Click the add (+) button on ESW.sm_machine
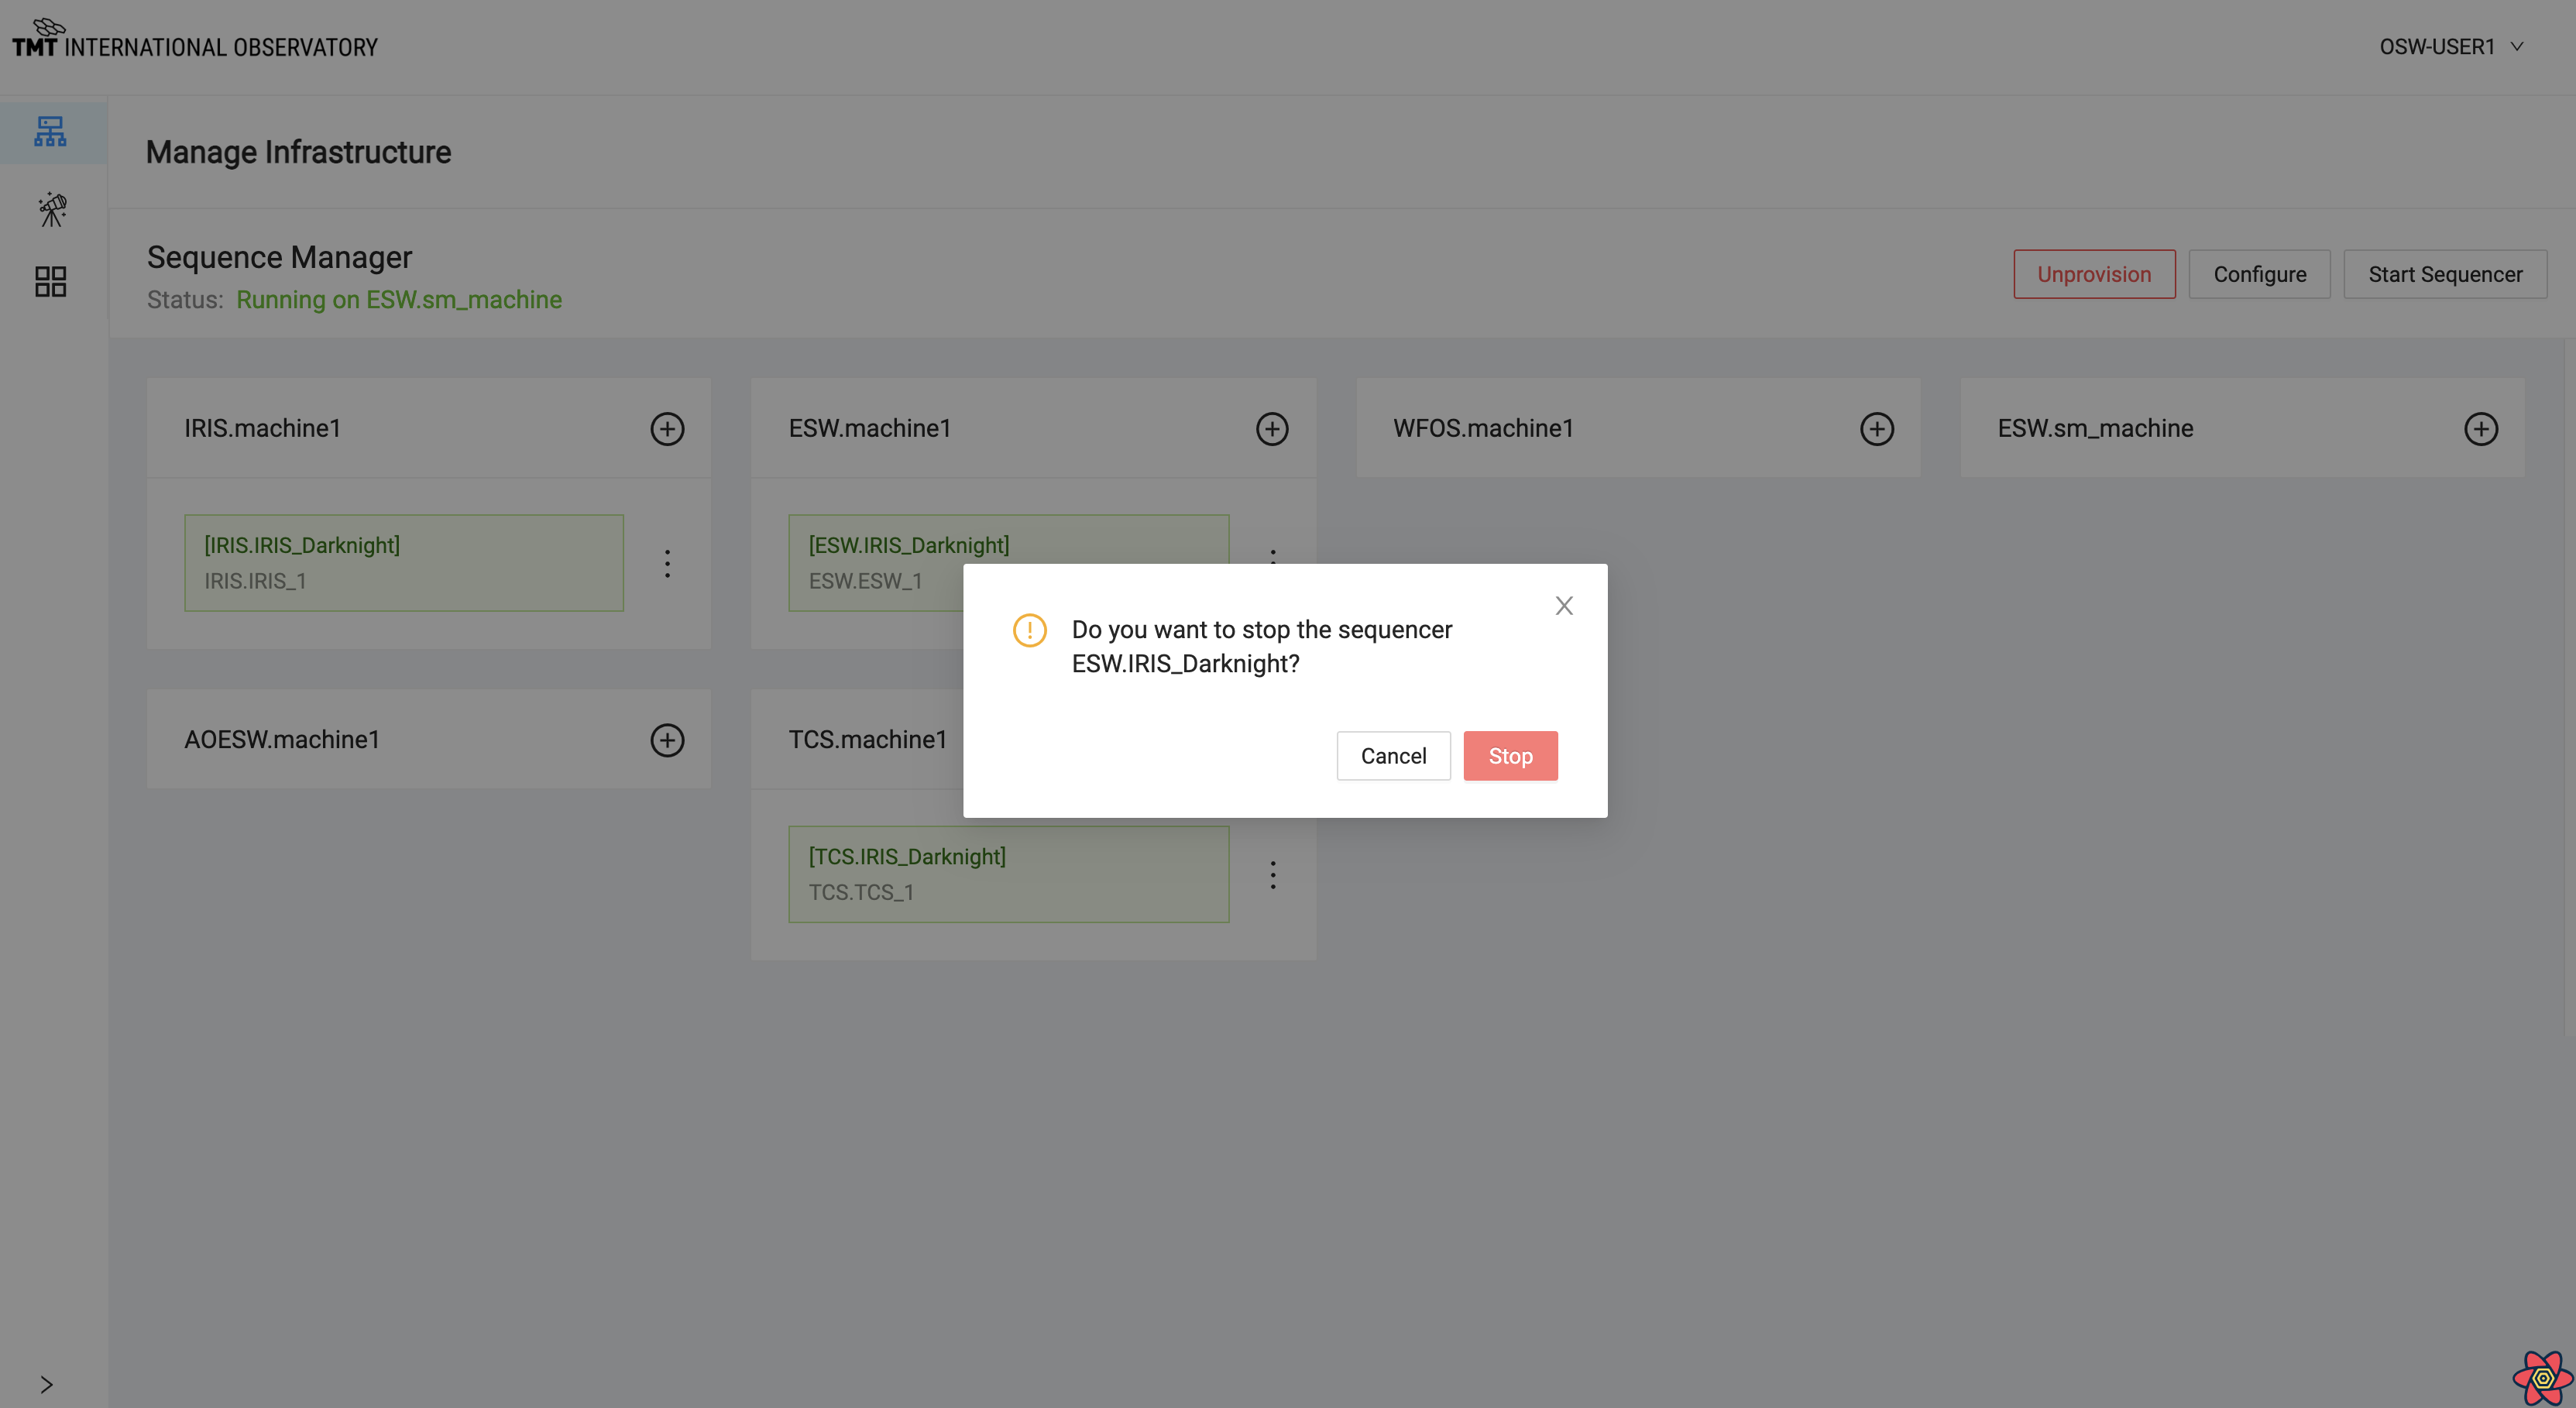Image resolution: width=2576 pixels, height=1408 pixels. 2481,427
